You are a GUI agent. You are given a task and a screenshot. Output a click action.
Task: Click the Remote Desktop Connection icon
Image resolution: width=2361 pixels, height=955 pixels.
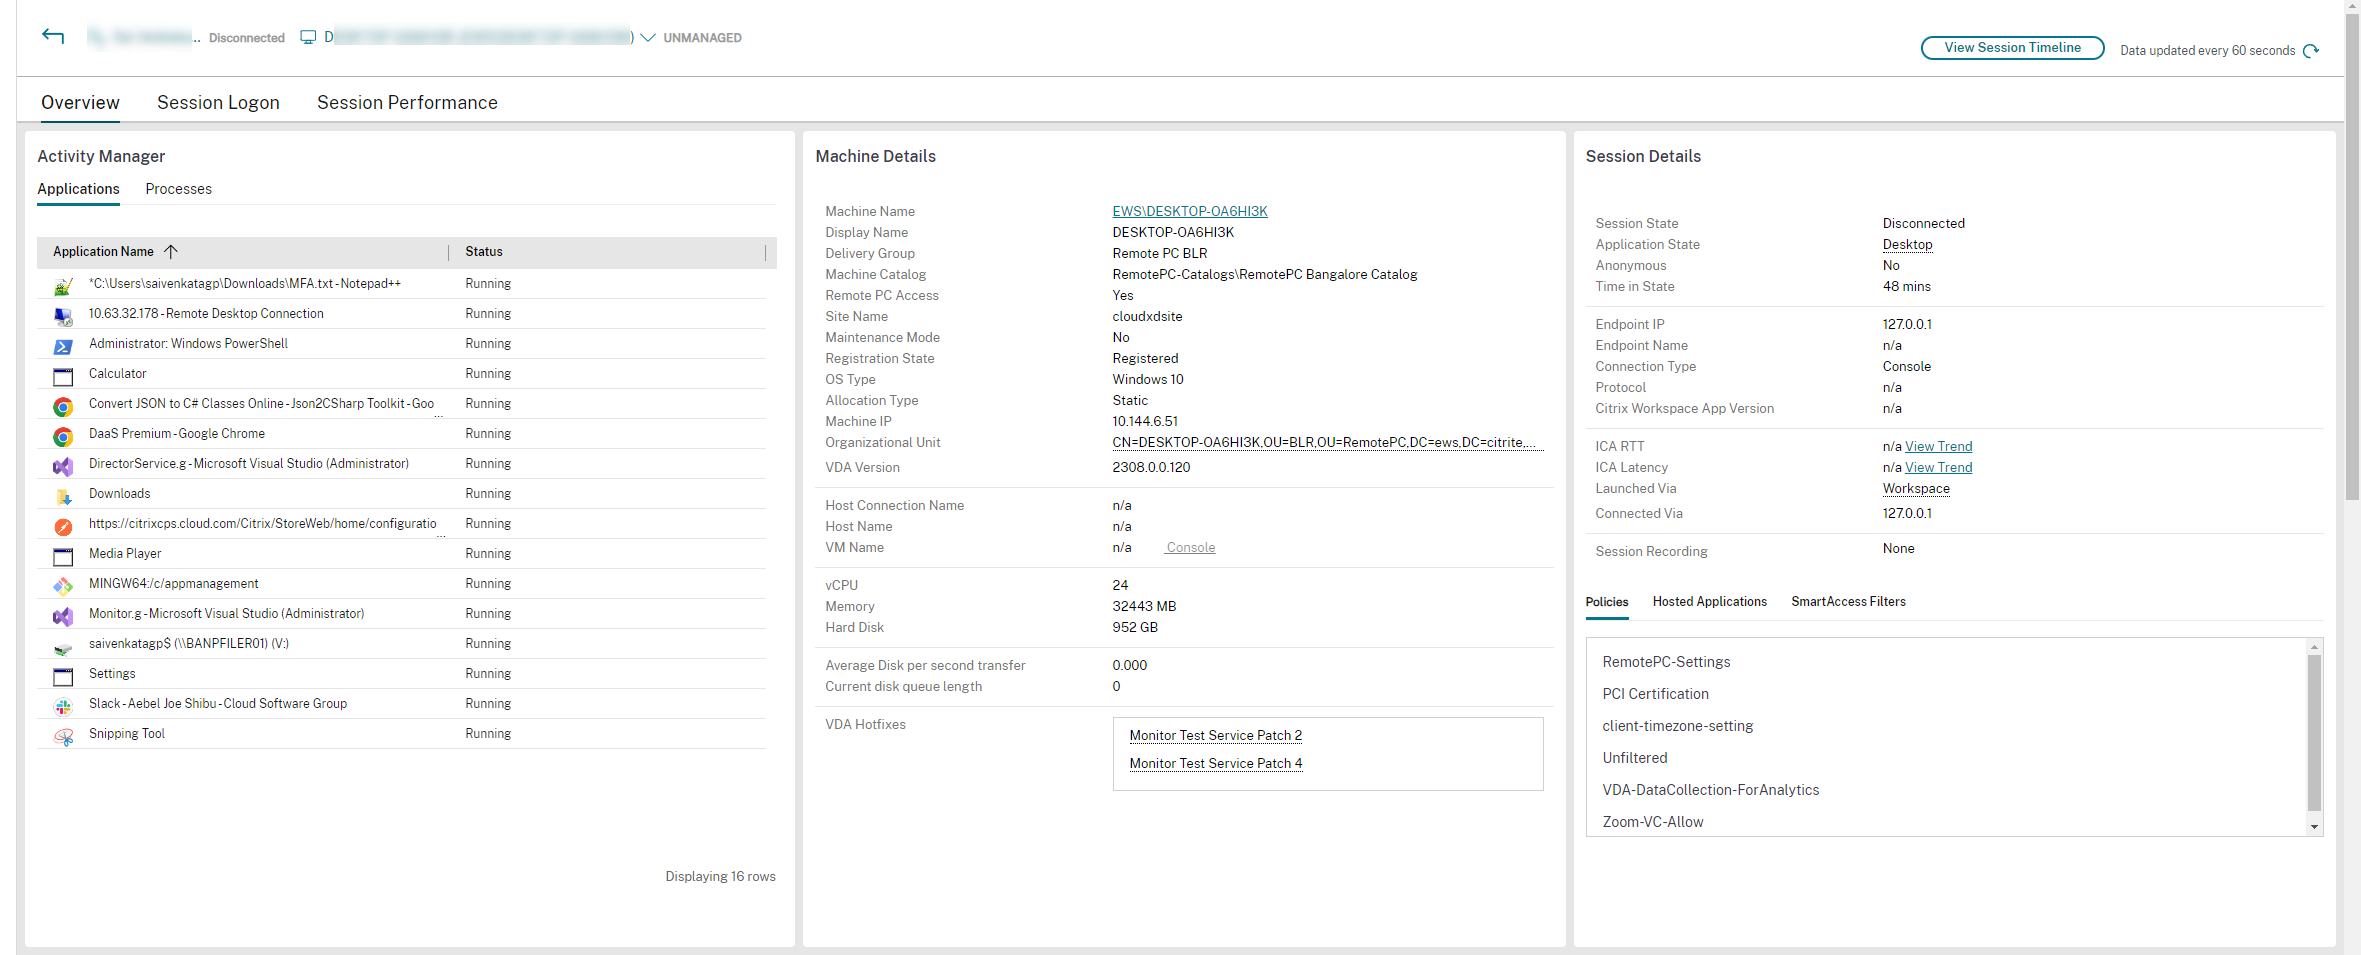(63, 315)
